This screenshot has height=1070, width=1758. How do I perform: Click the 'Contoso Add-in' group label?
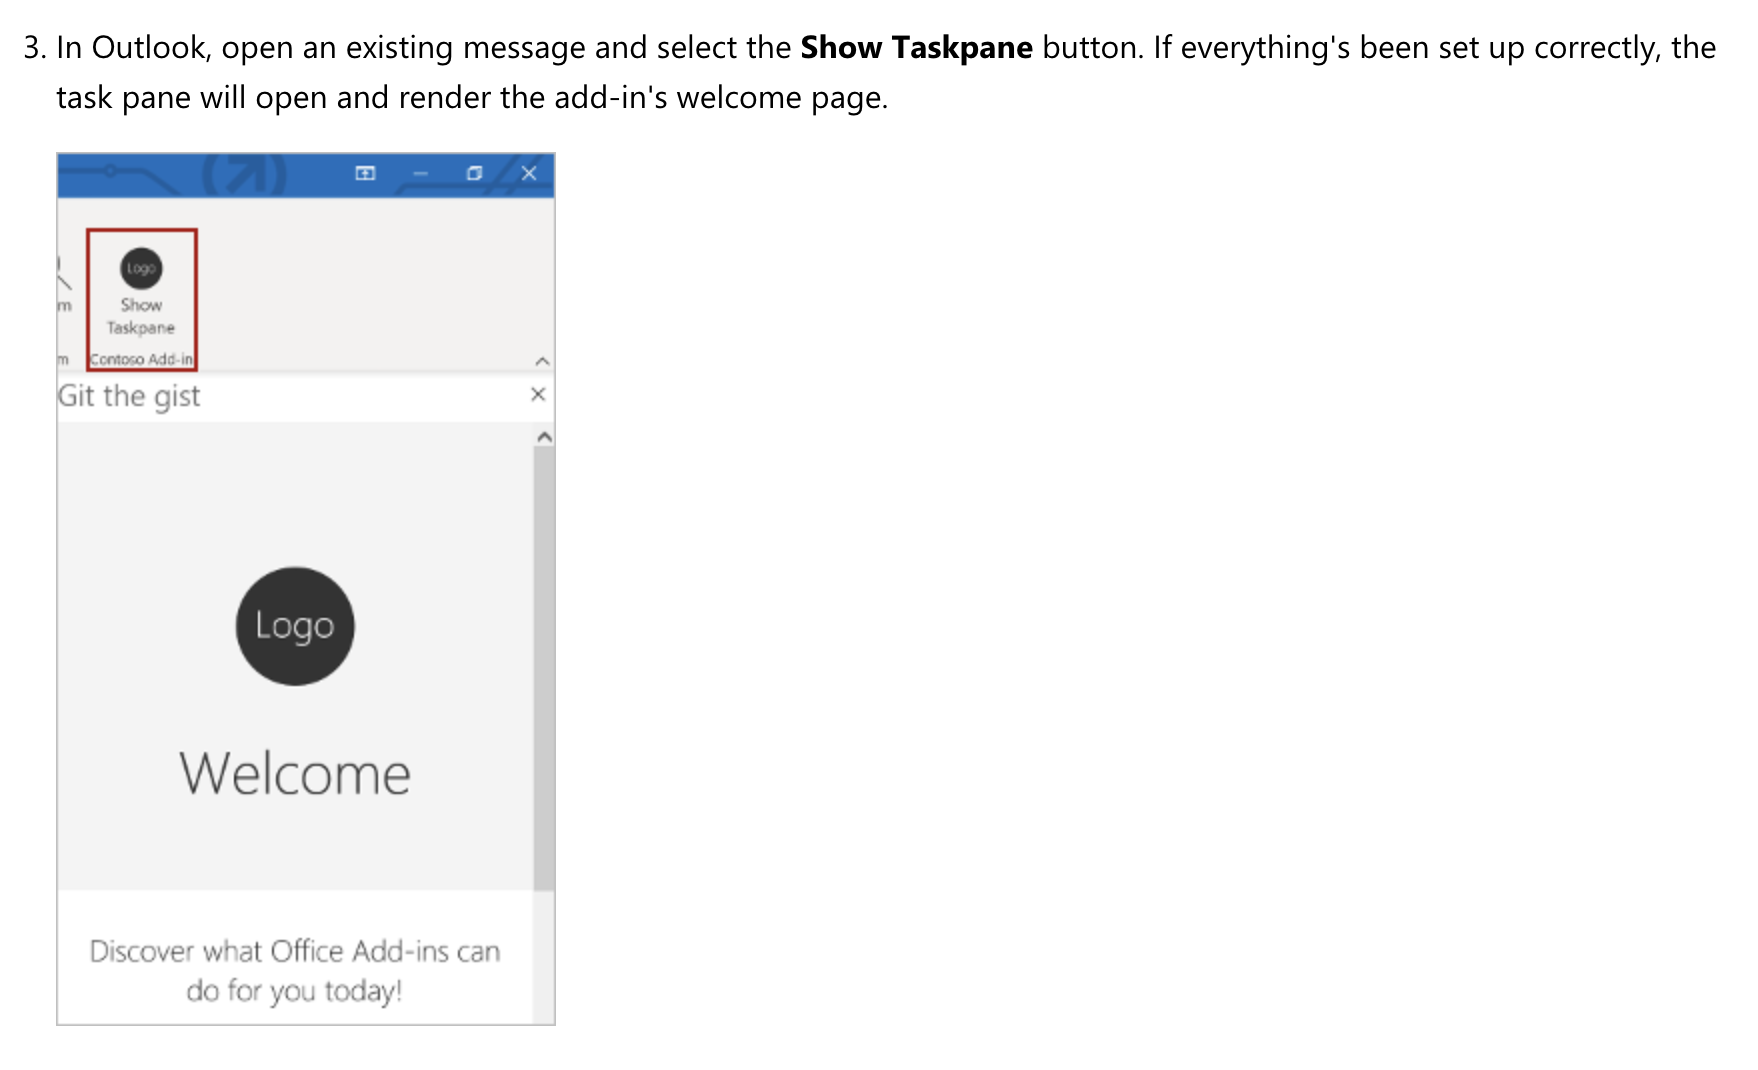pos(141,359)
